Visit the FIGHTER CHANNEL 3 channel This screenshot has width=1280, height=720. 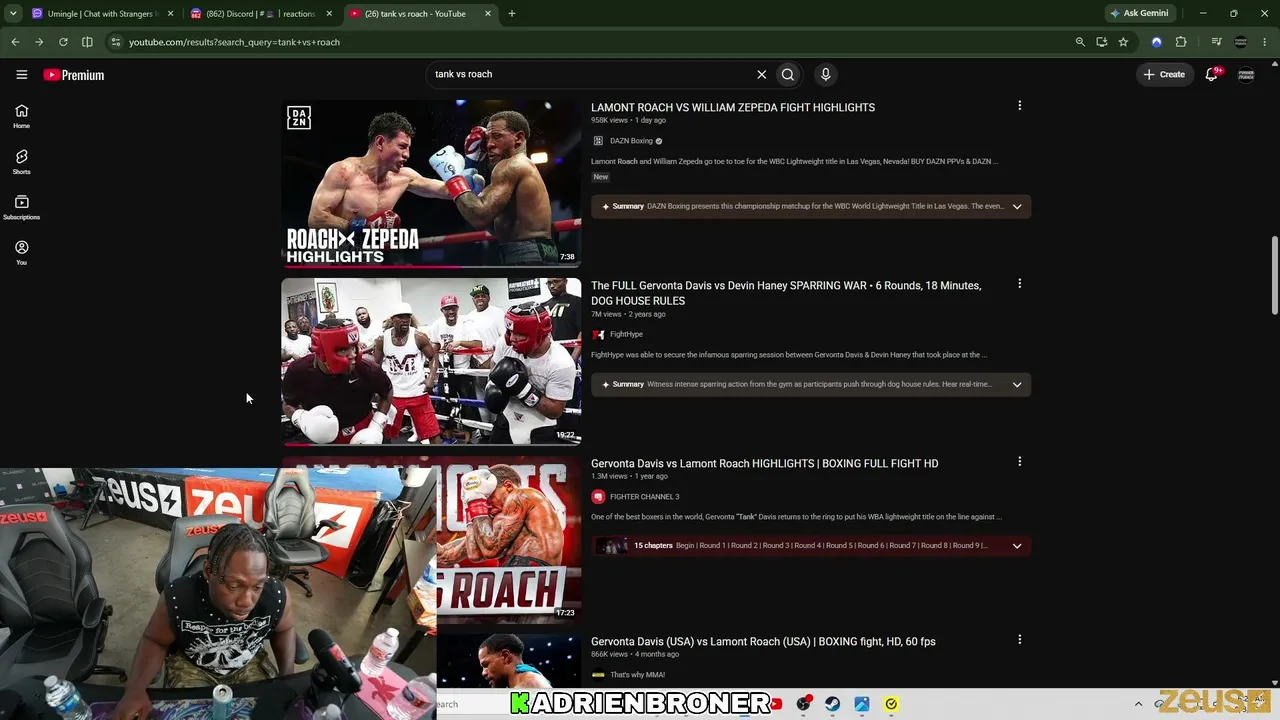click(644, 496)
